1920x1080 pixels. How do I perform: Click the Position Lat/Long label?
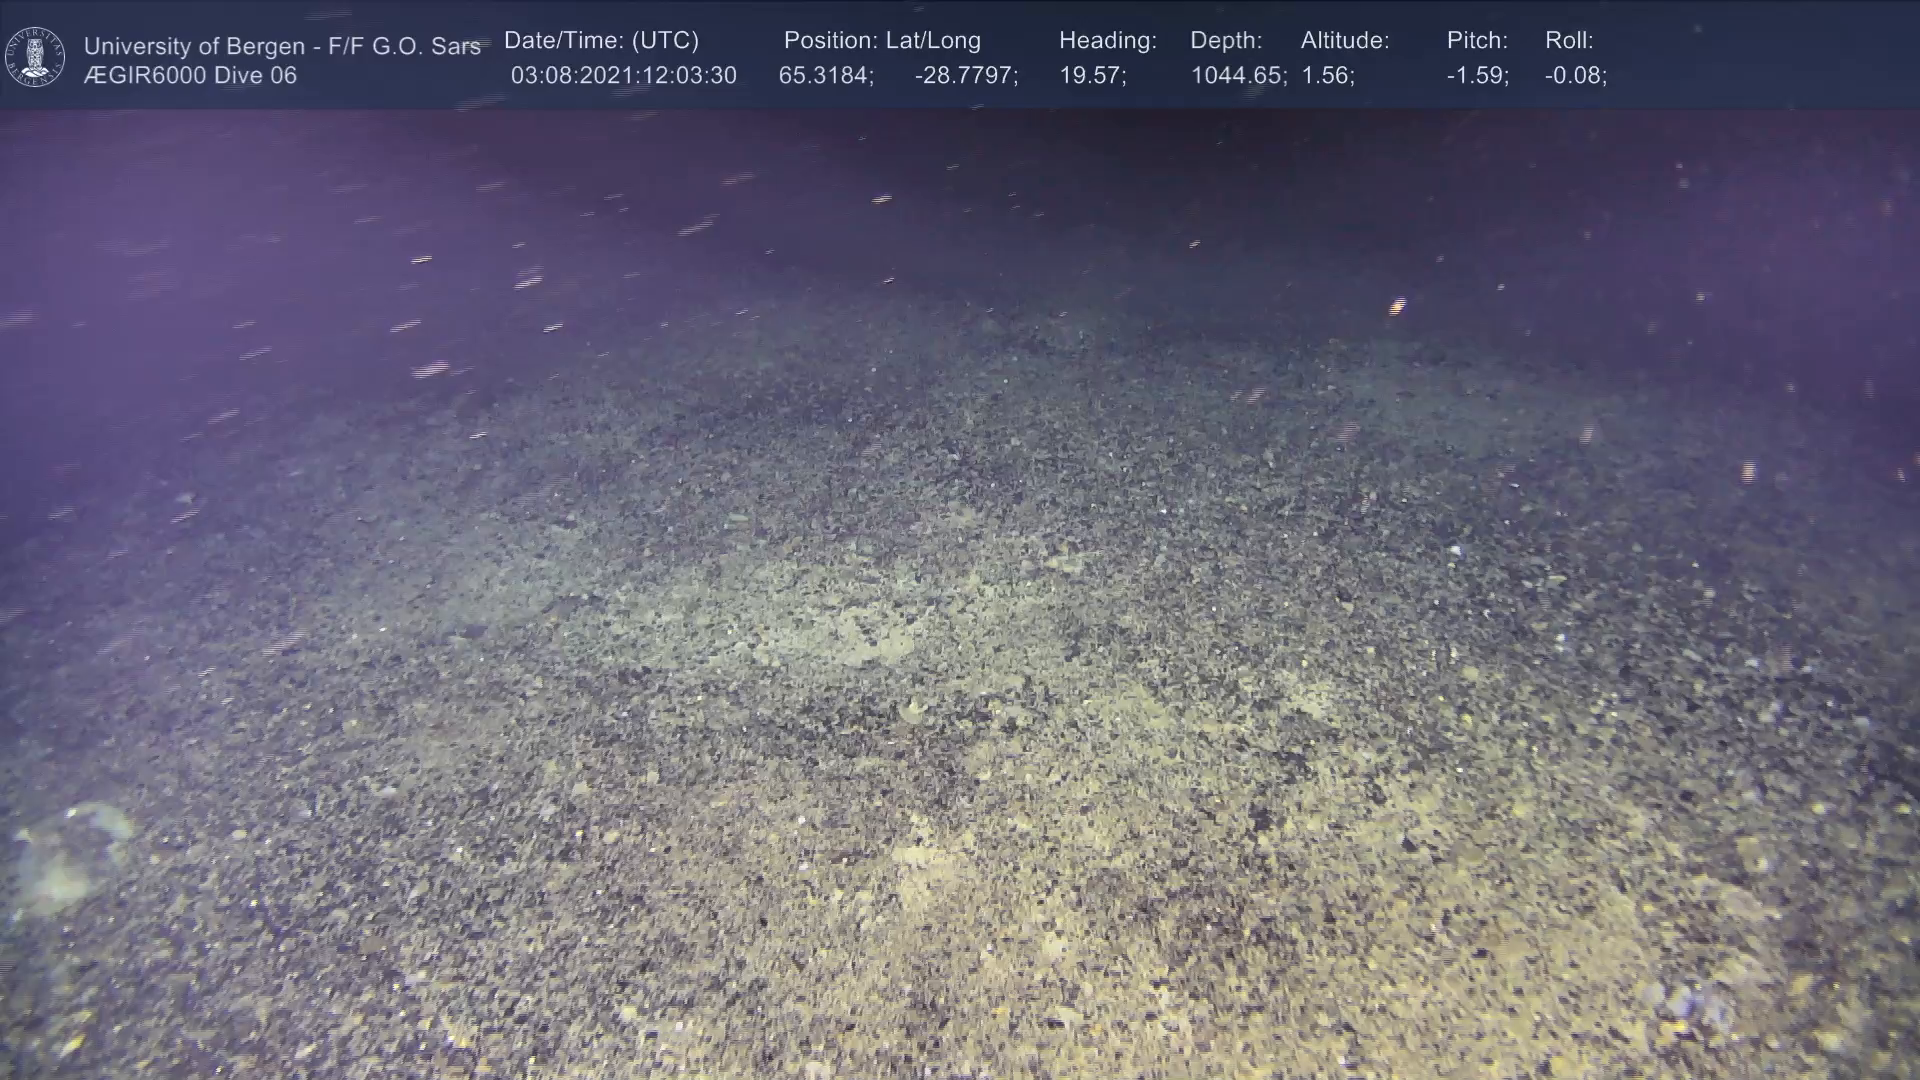click(x=882, y=41)
